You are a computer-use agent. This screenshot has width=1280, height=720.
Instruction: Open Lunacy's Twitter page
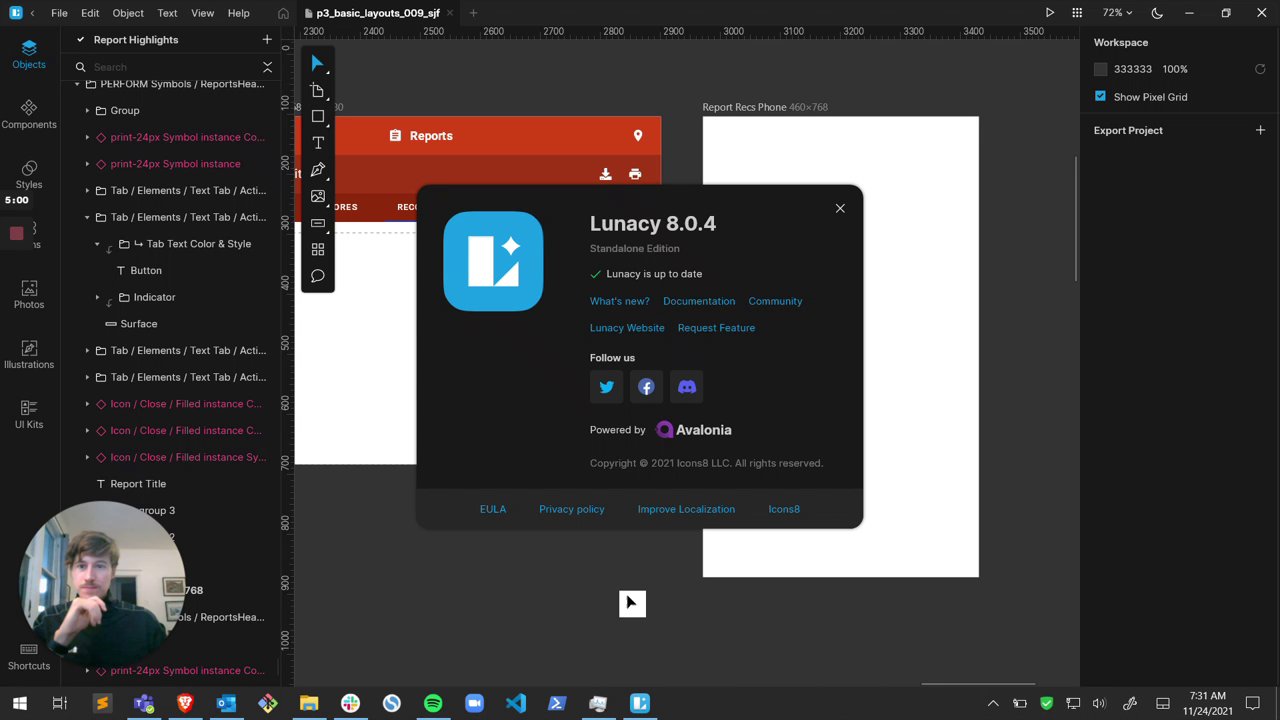(x=606, y=387)
